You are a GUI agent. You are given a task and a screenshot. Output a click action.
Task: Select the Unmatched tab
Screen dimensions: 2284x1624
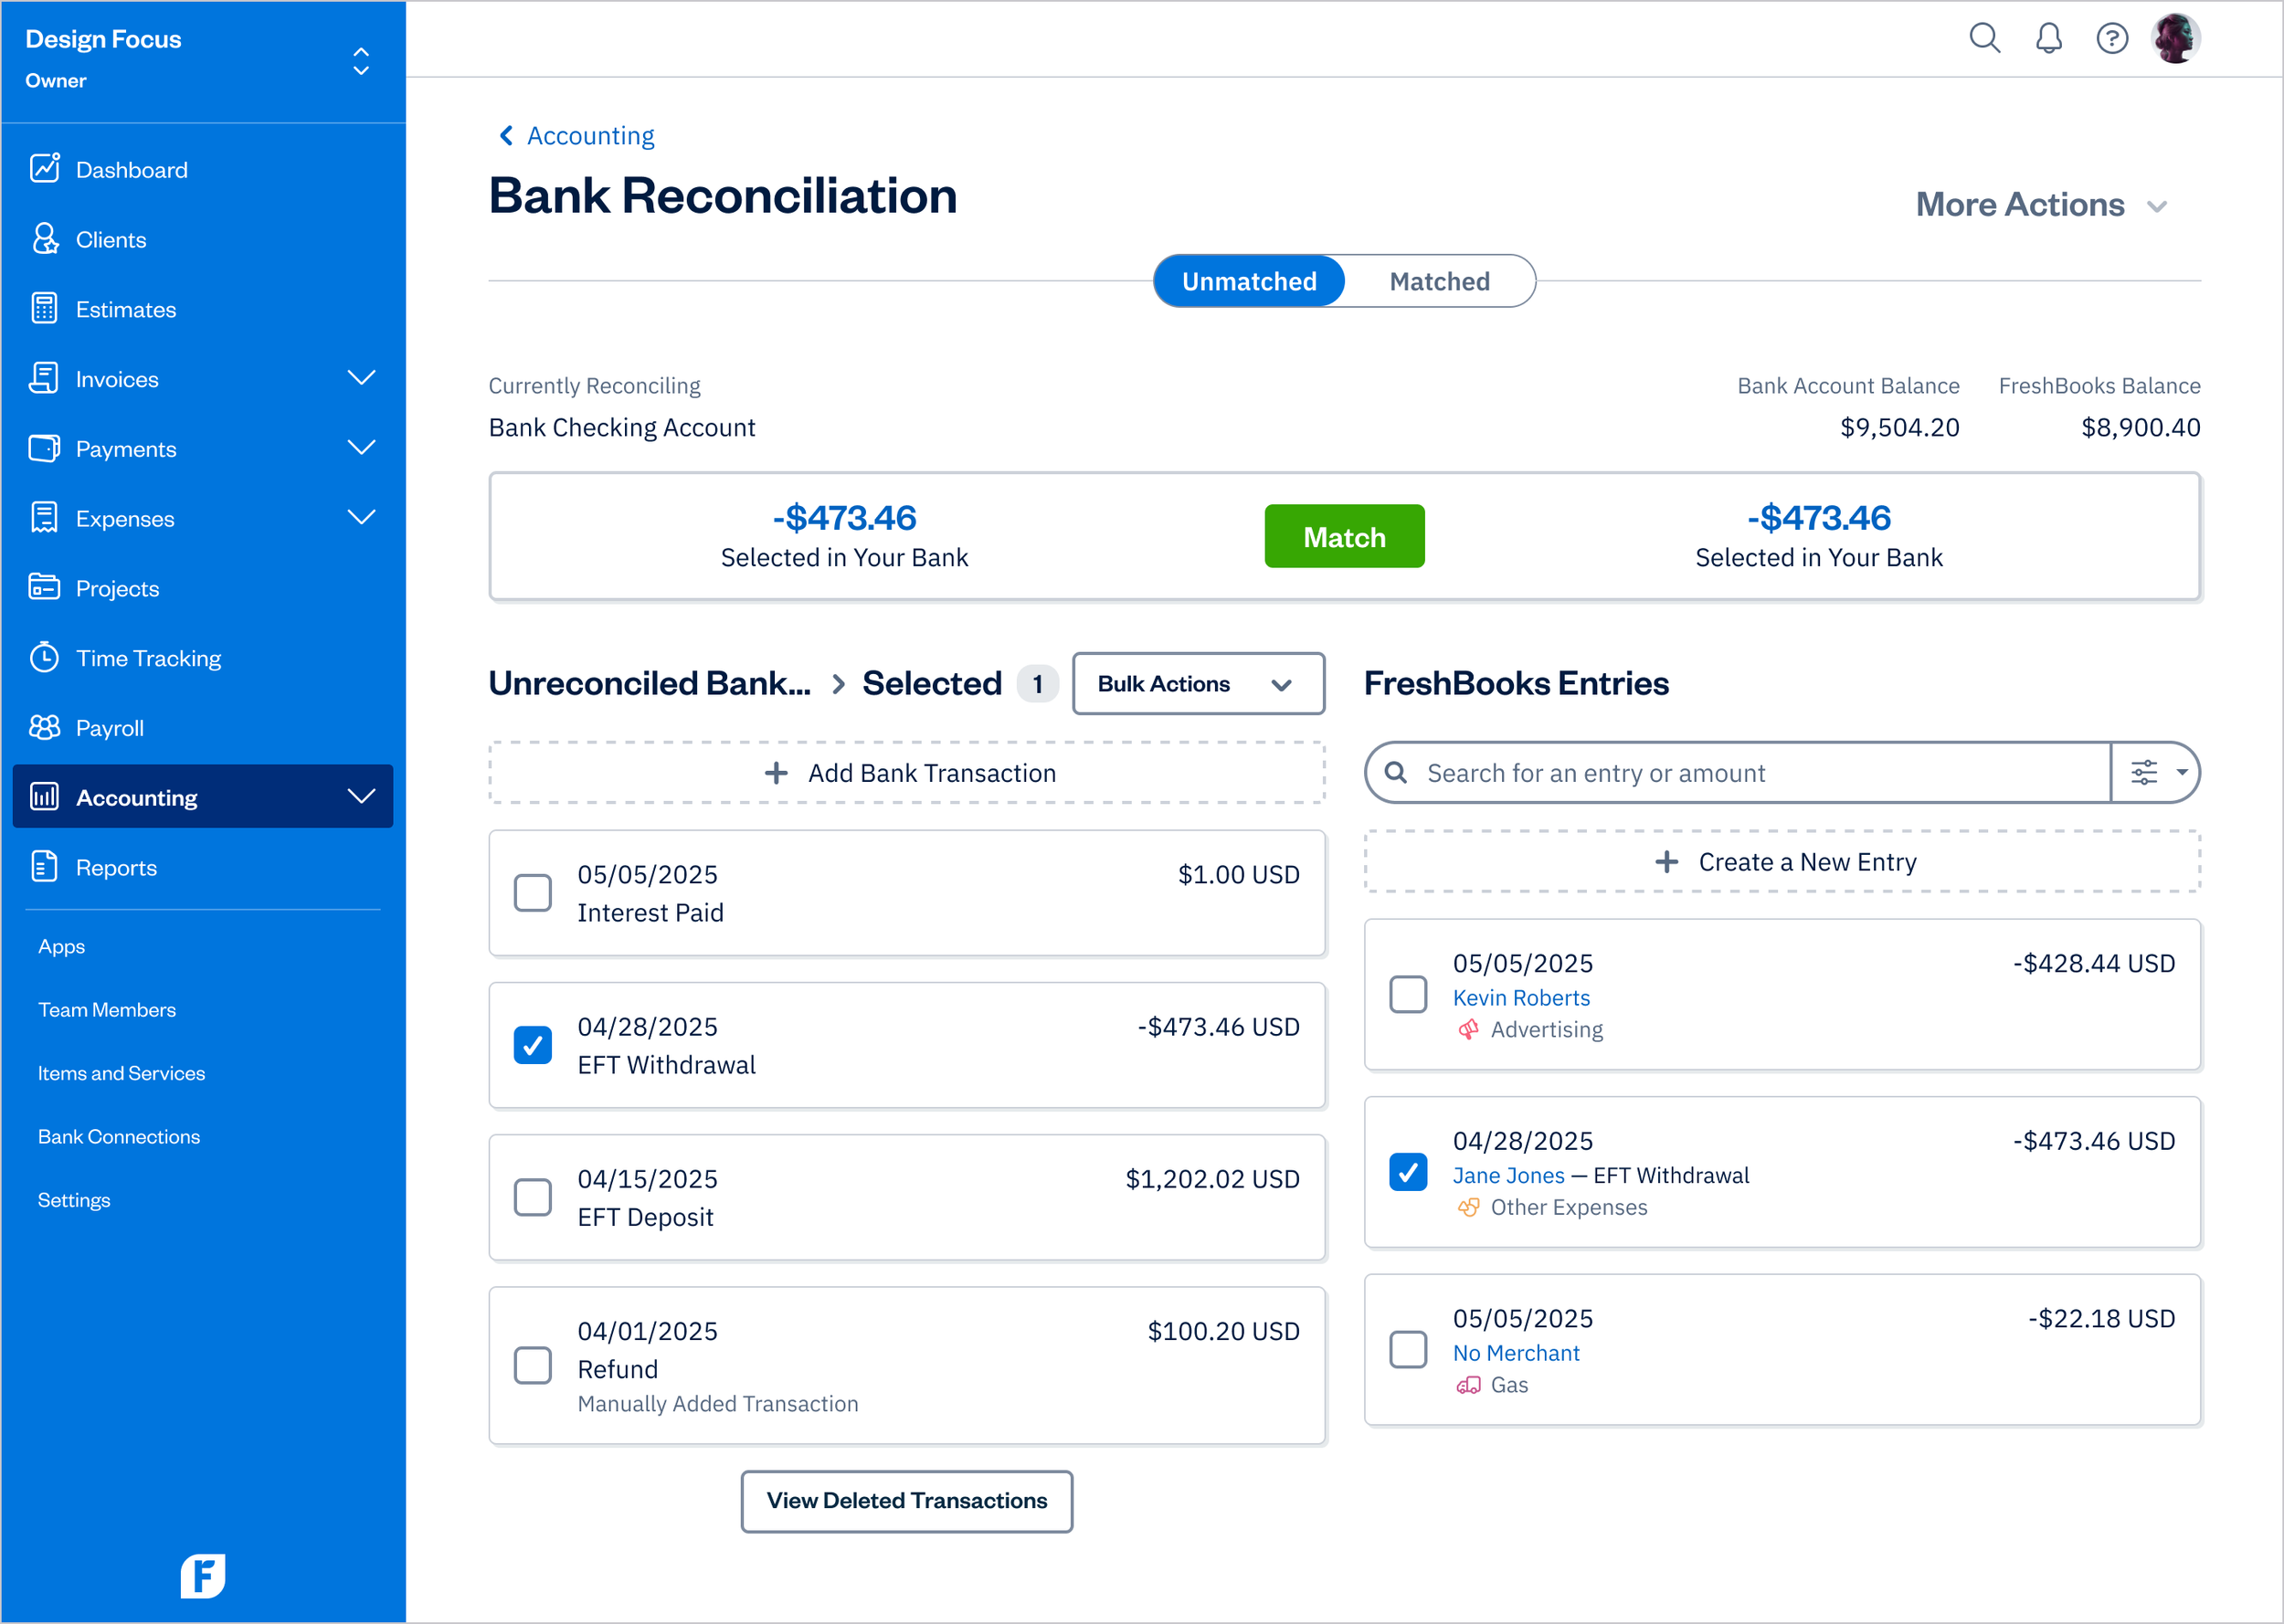point(1249,281)
